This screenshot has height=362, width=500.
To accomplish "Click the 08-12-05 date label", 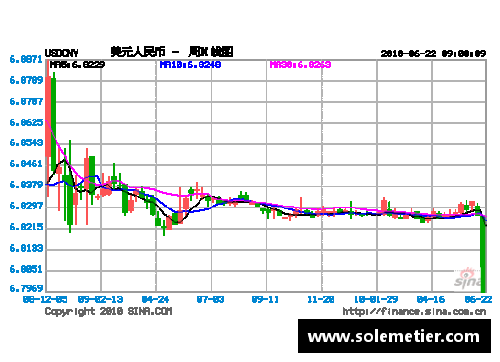I will (45, 299).
